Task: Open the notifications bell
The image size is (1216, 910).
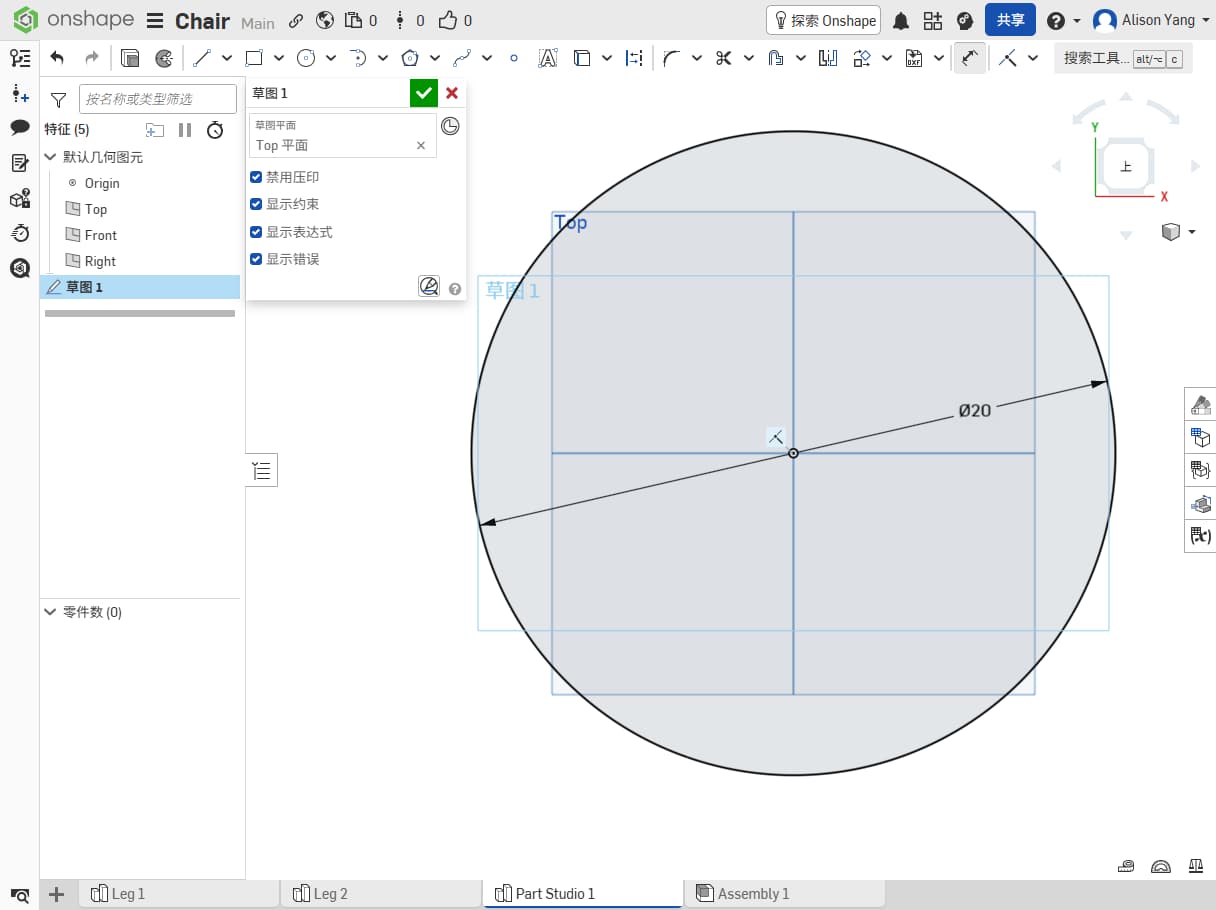Action: coord(901,21)
